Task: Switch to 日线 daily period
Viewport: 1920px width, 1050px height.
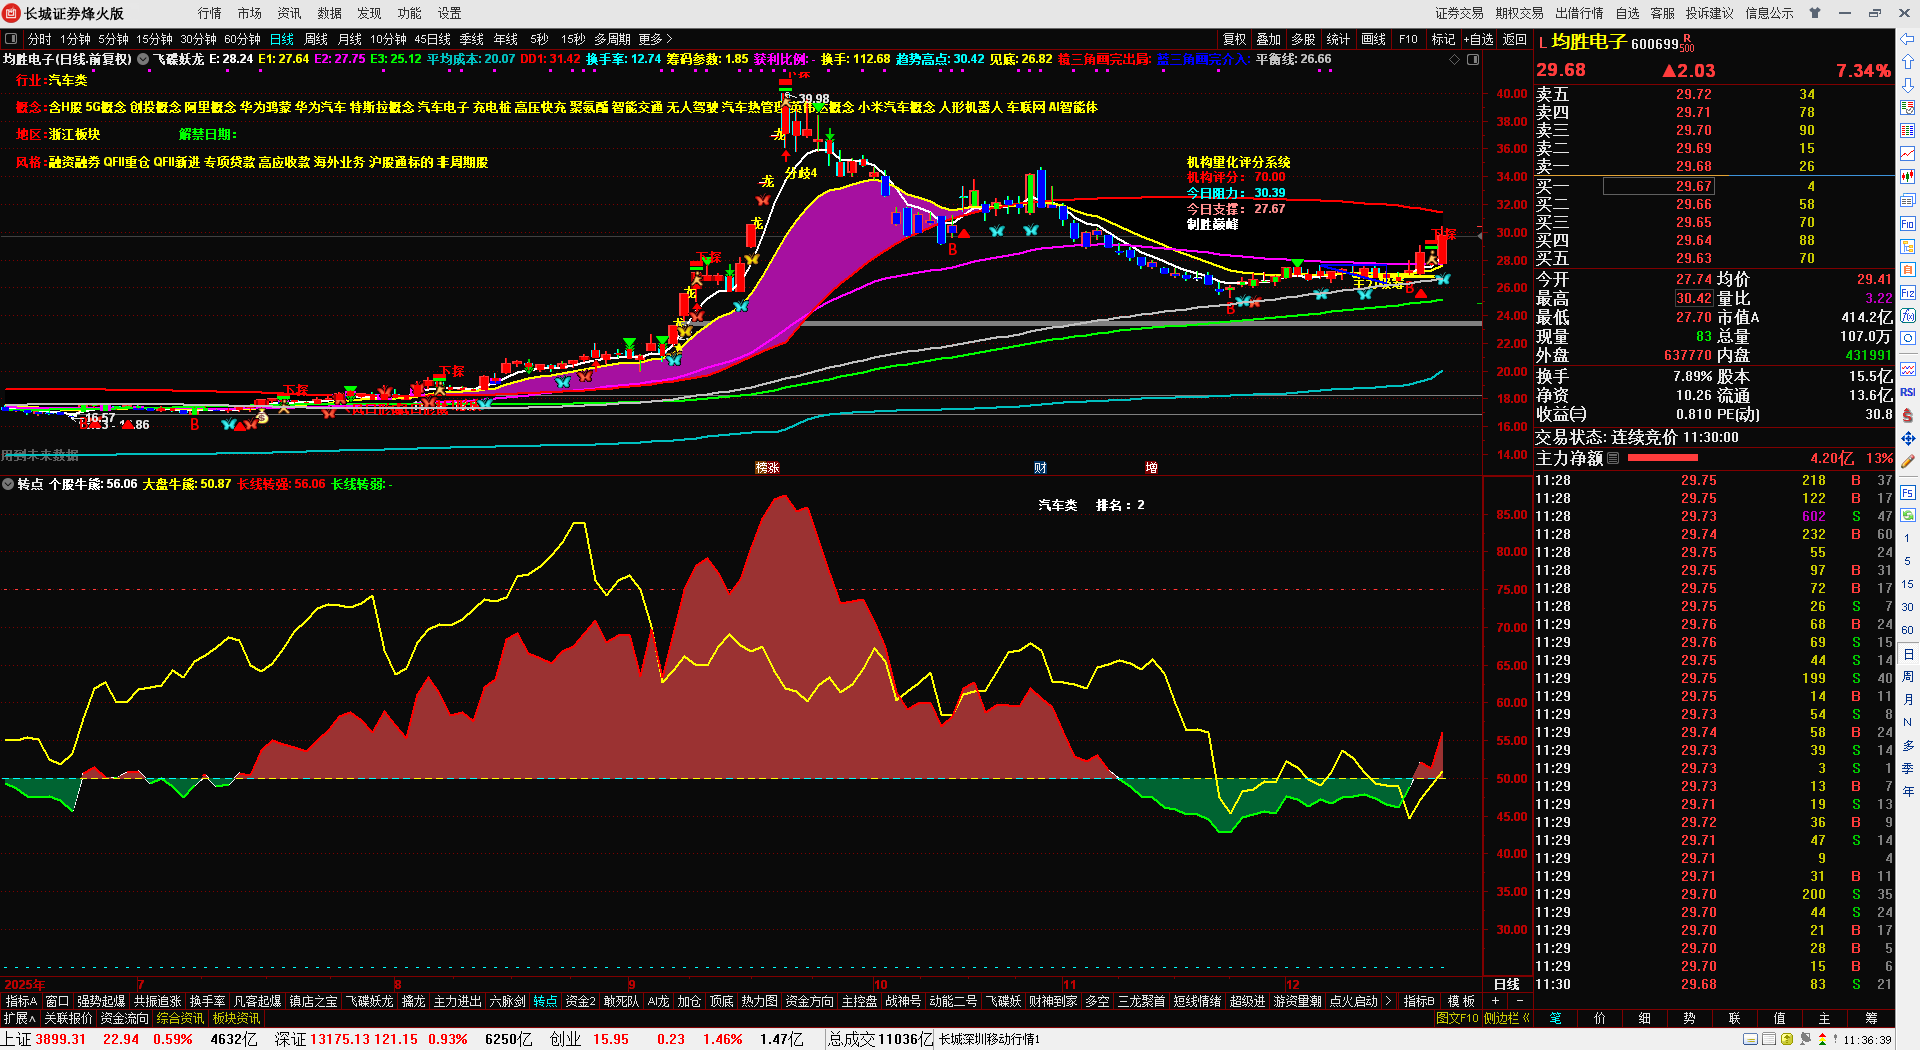Action: click(x=282, y=39)
